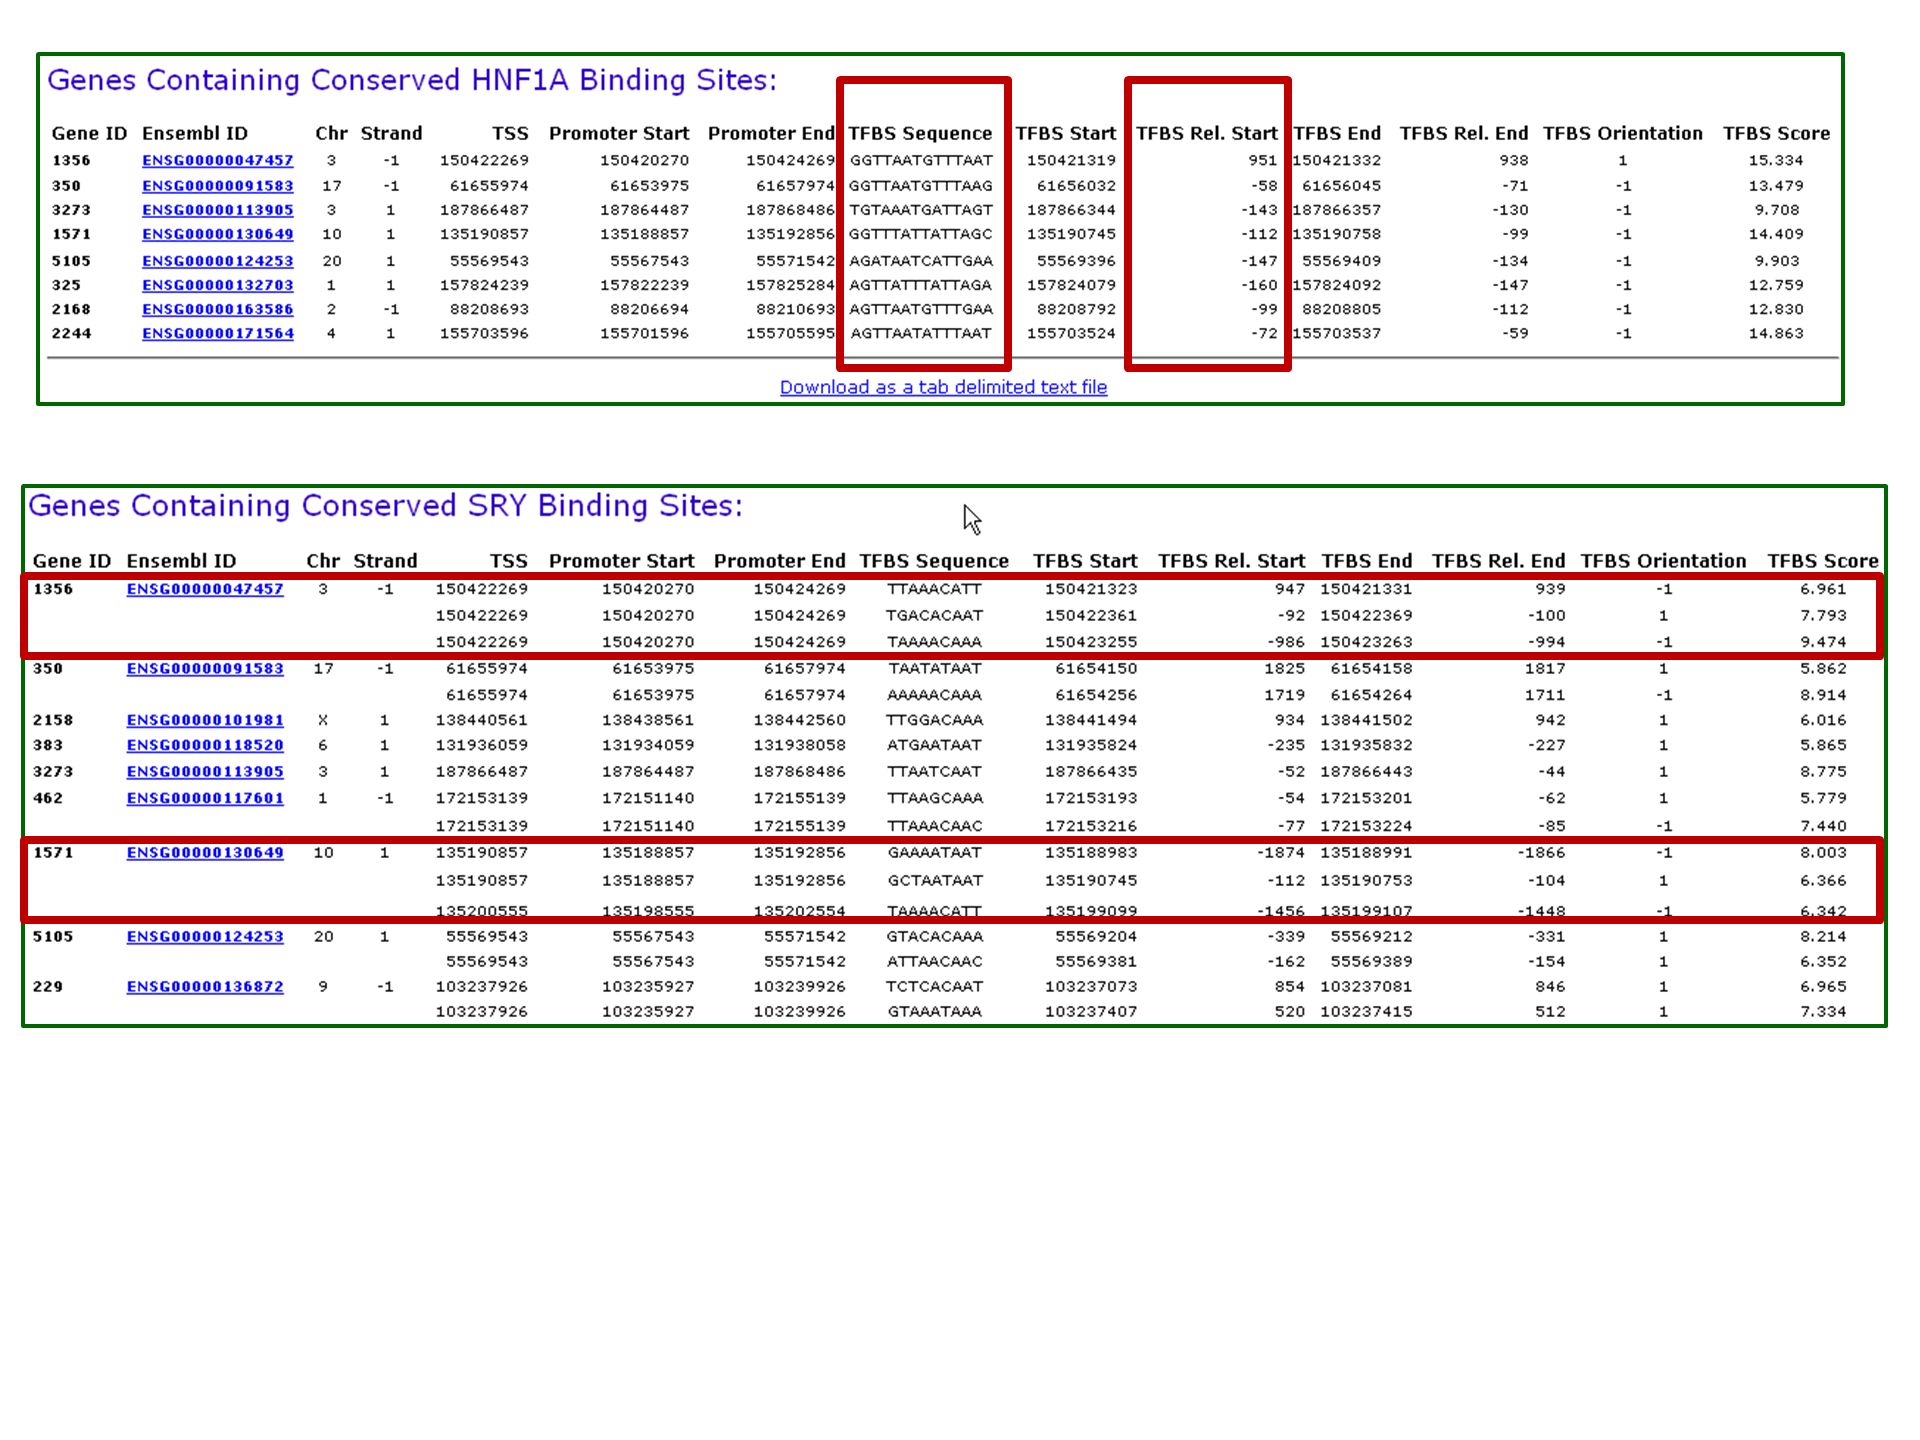The image size is (1920, 1440).
Task: Open ENSG00000091583 link in HNF1A table
Action: pos(217,186)
